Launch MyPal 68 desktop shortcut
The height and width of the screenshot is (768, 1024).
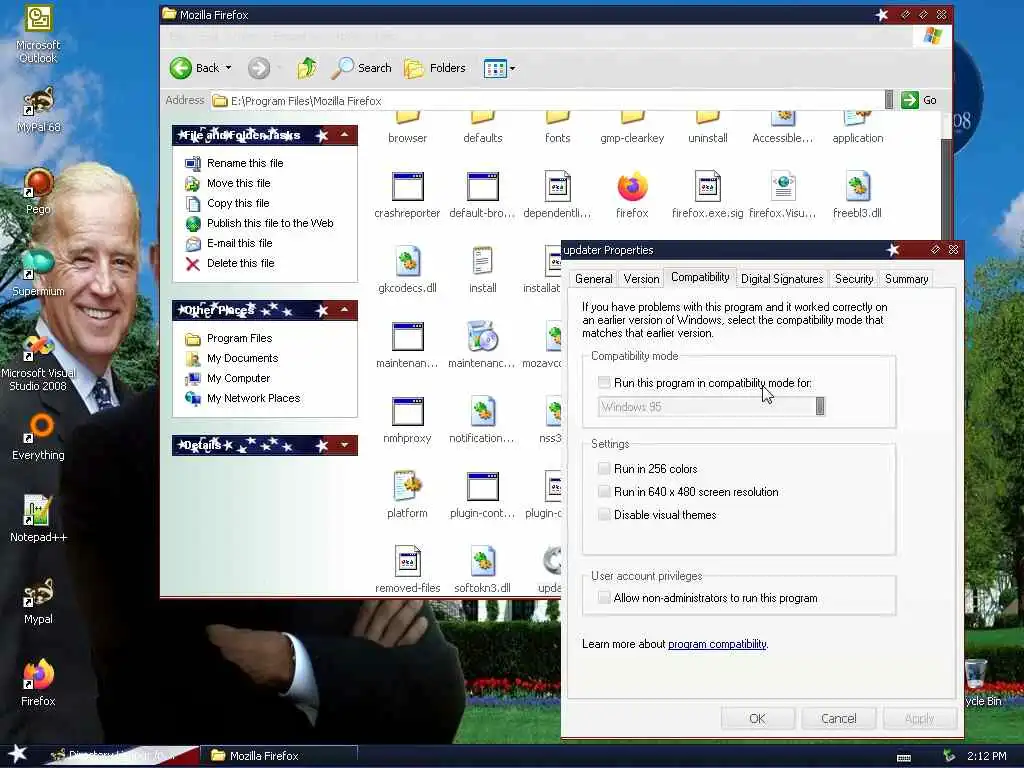[x=38, y=109]
